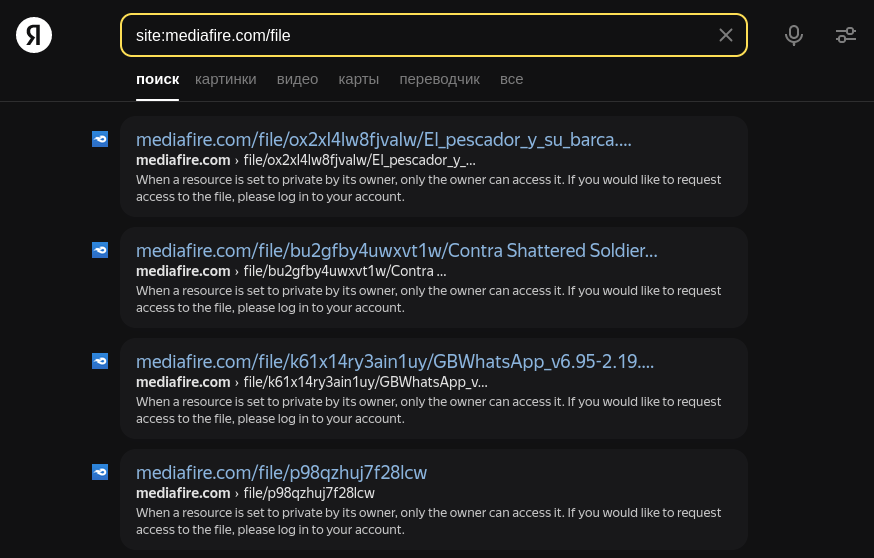
Task: Click the favicon beside Contra Shattered Soldier result
Action: [x=100, y=250]
